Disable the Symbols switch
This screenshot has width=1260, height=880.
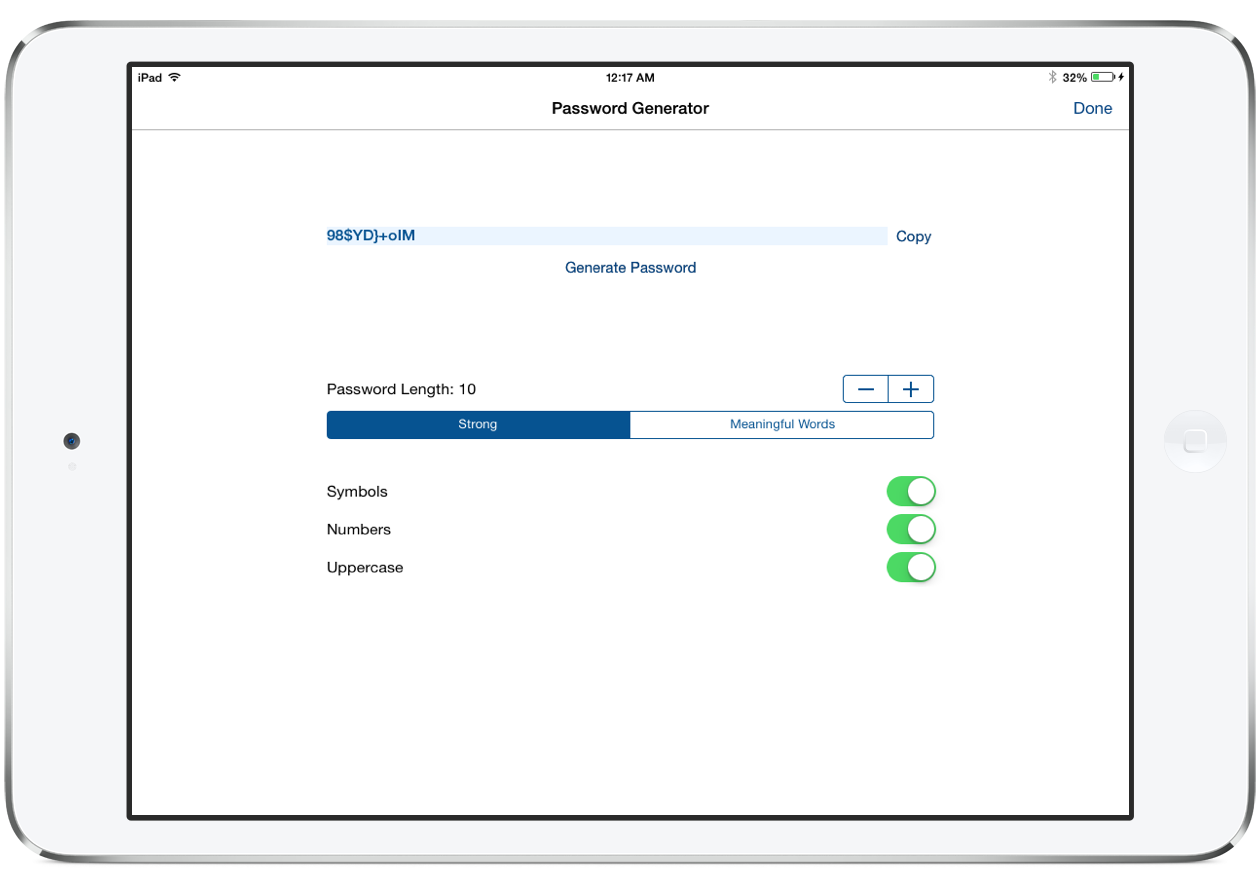[910, 491]
